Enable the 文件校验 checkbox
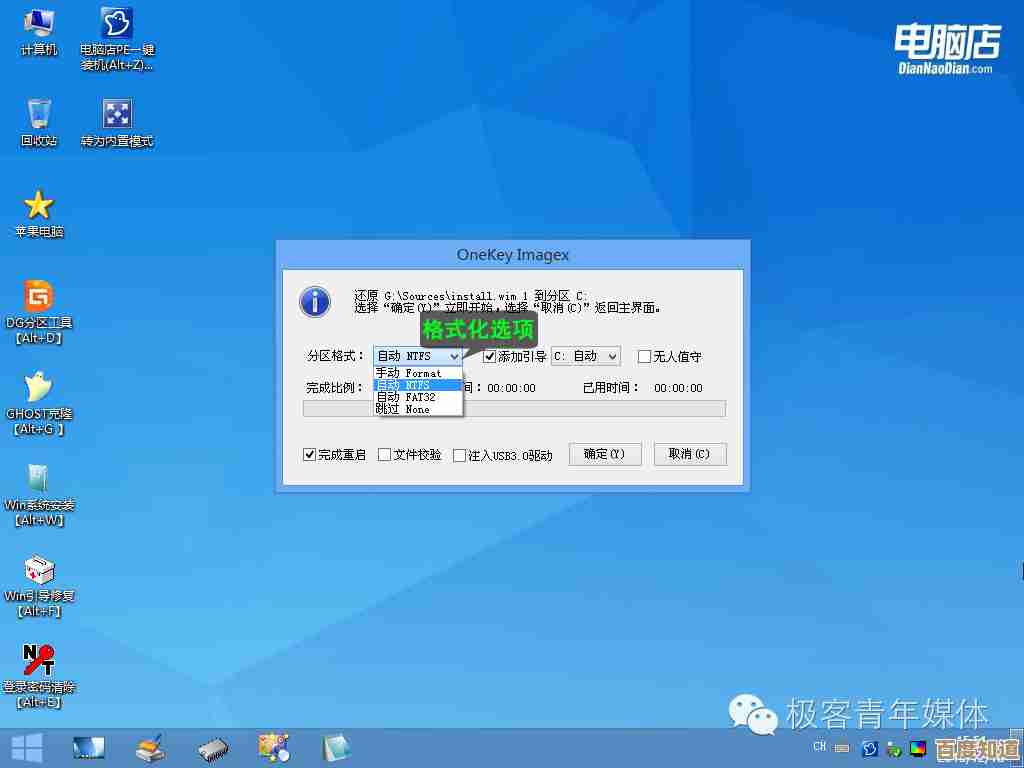Viewport: 1024px width, 768px height. (x=384, y=455)
